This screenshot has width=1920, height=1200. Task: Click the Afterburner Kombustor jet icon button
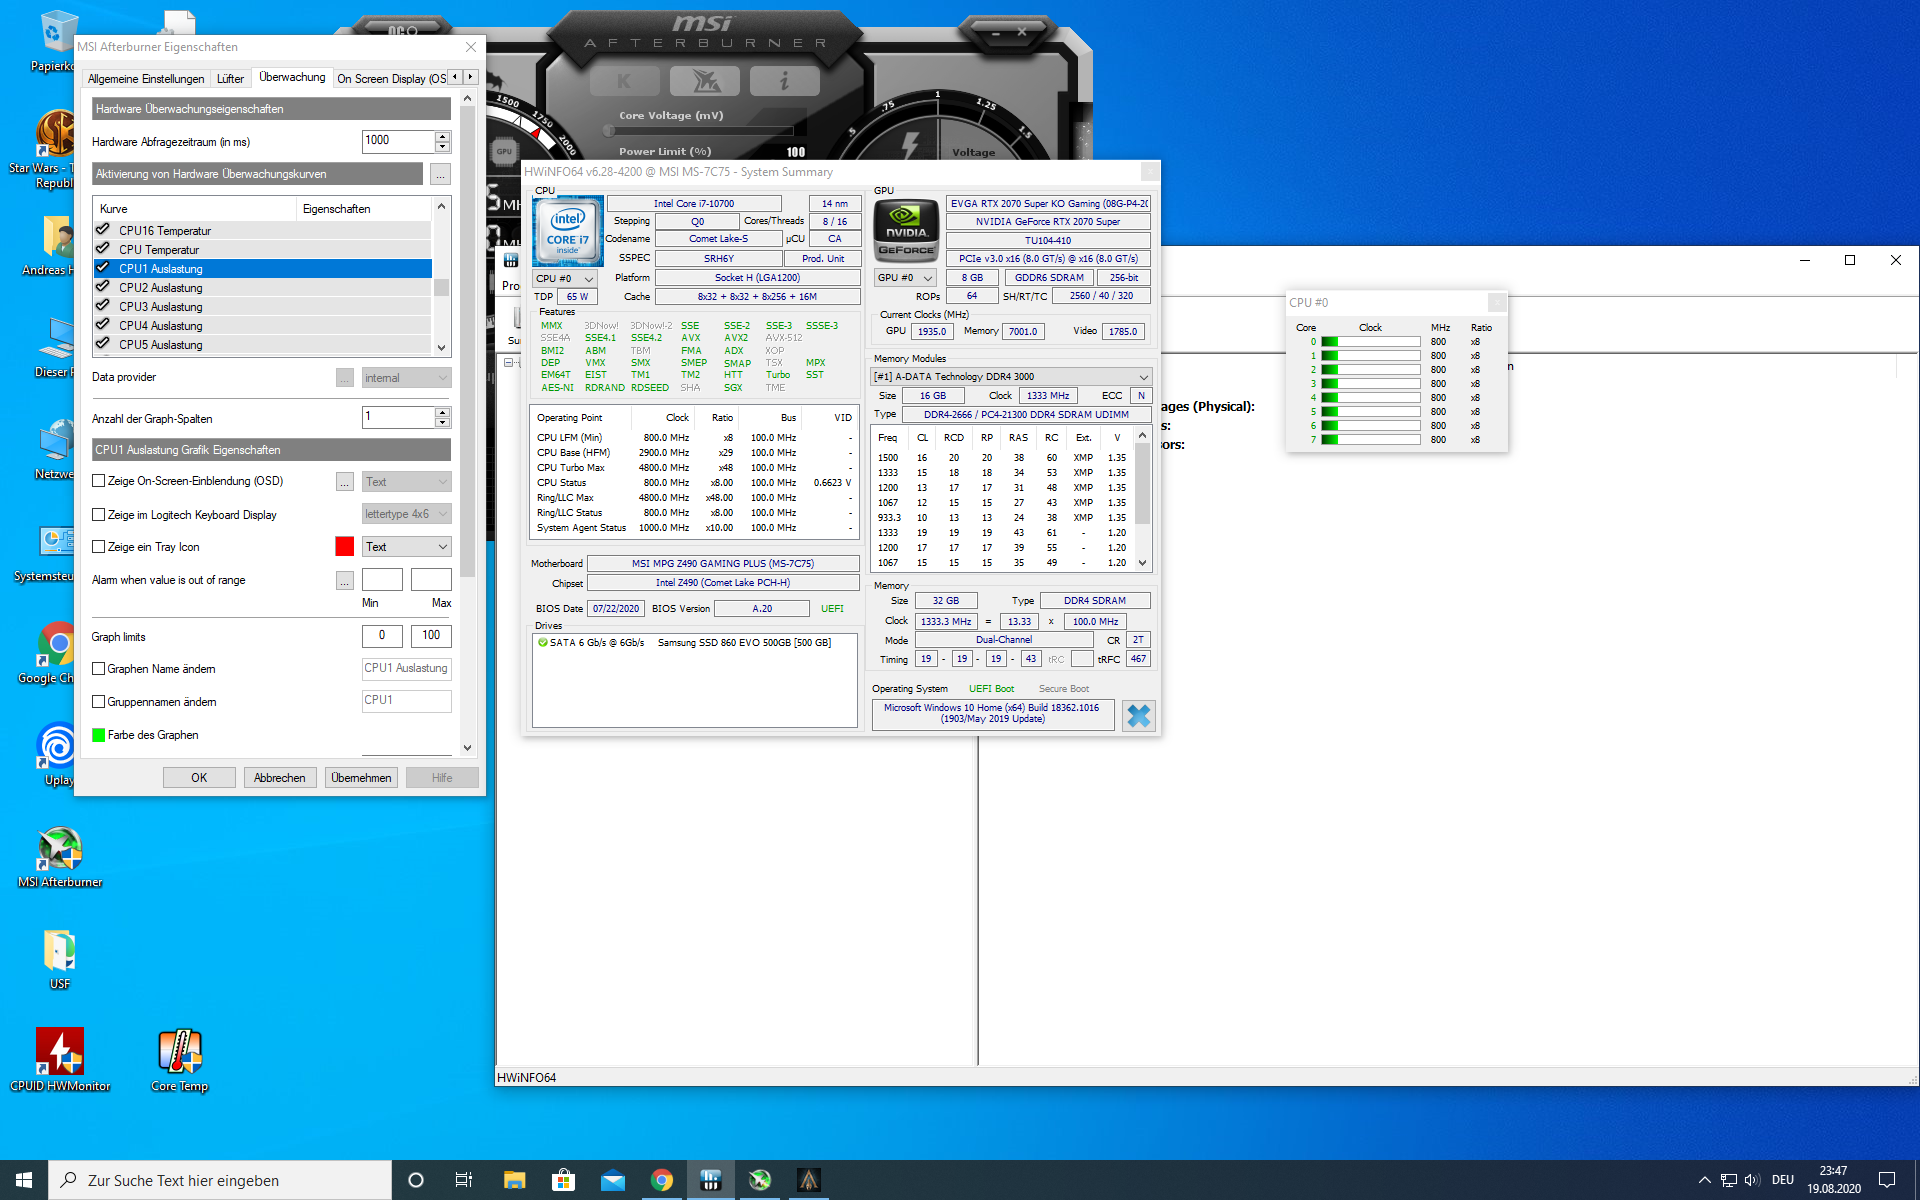click(x=704, y=81)
